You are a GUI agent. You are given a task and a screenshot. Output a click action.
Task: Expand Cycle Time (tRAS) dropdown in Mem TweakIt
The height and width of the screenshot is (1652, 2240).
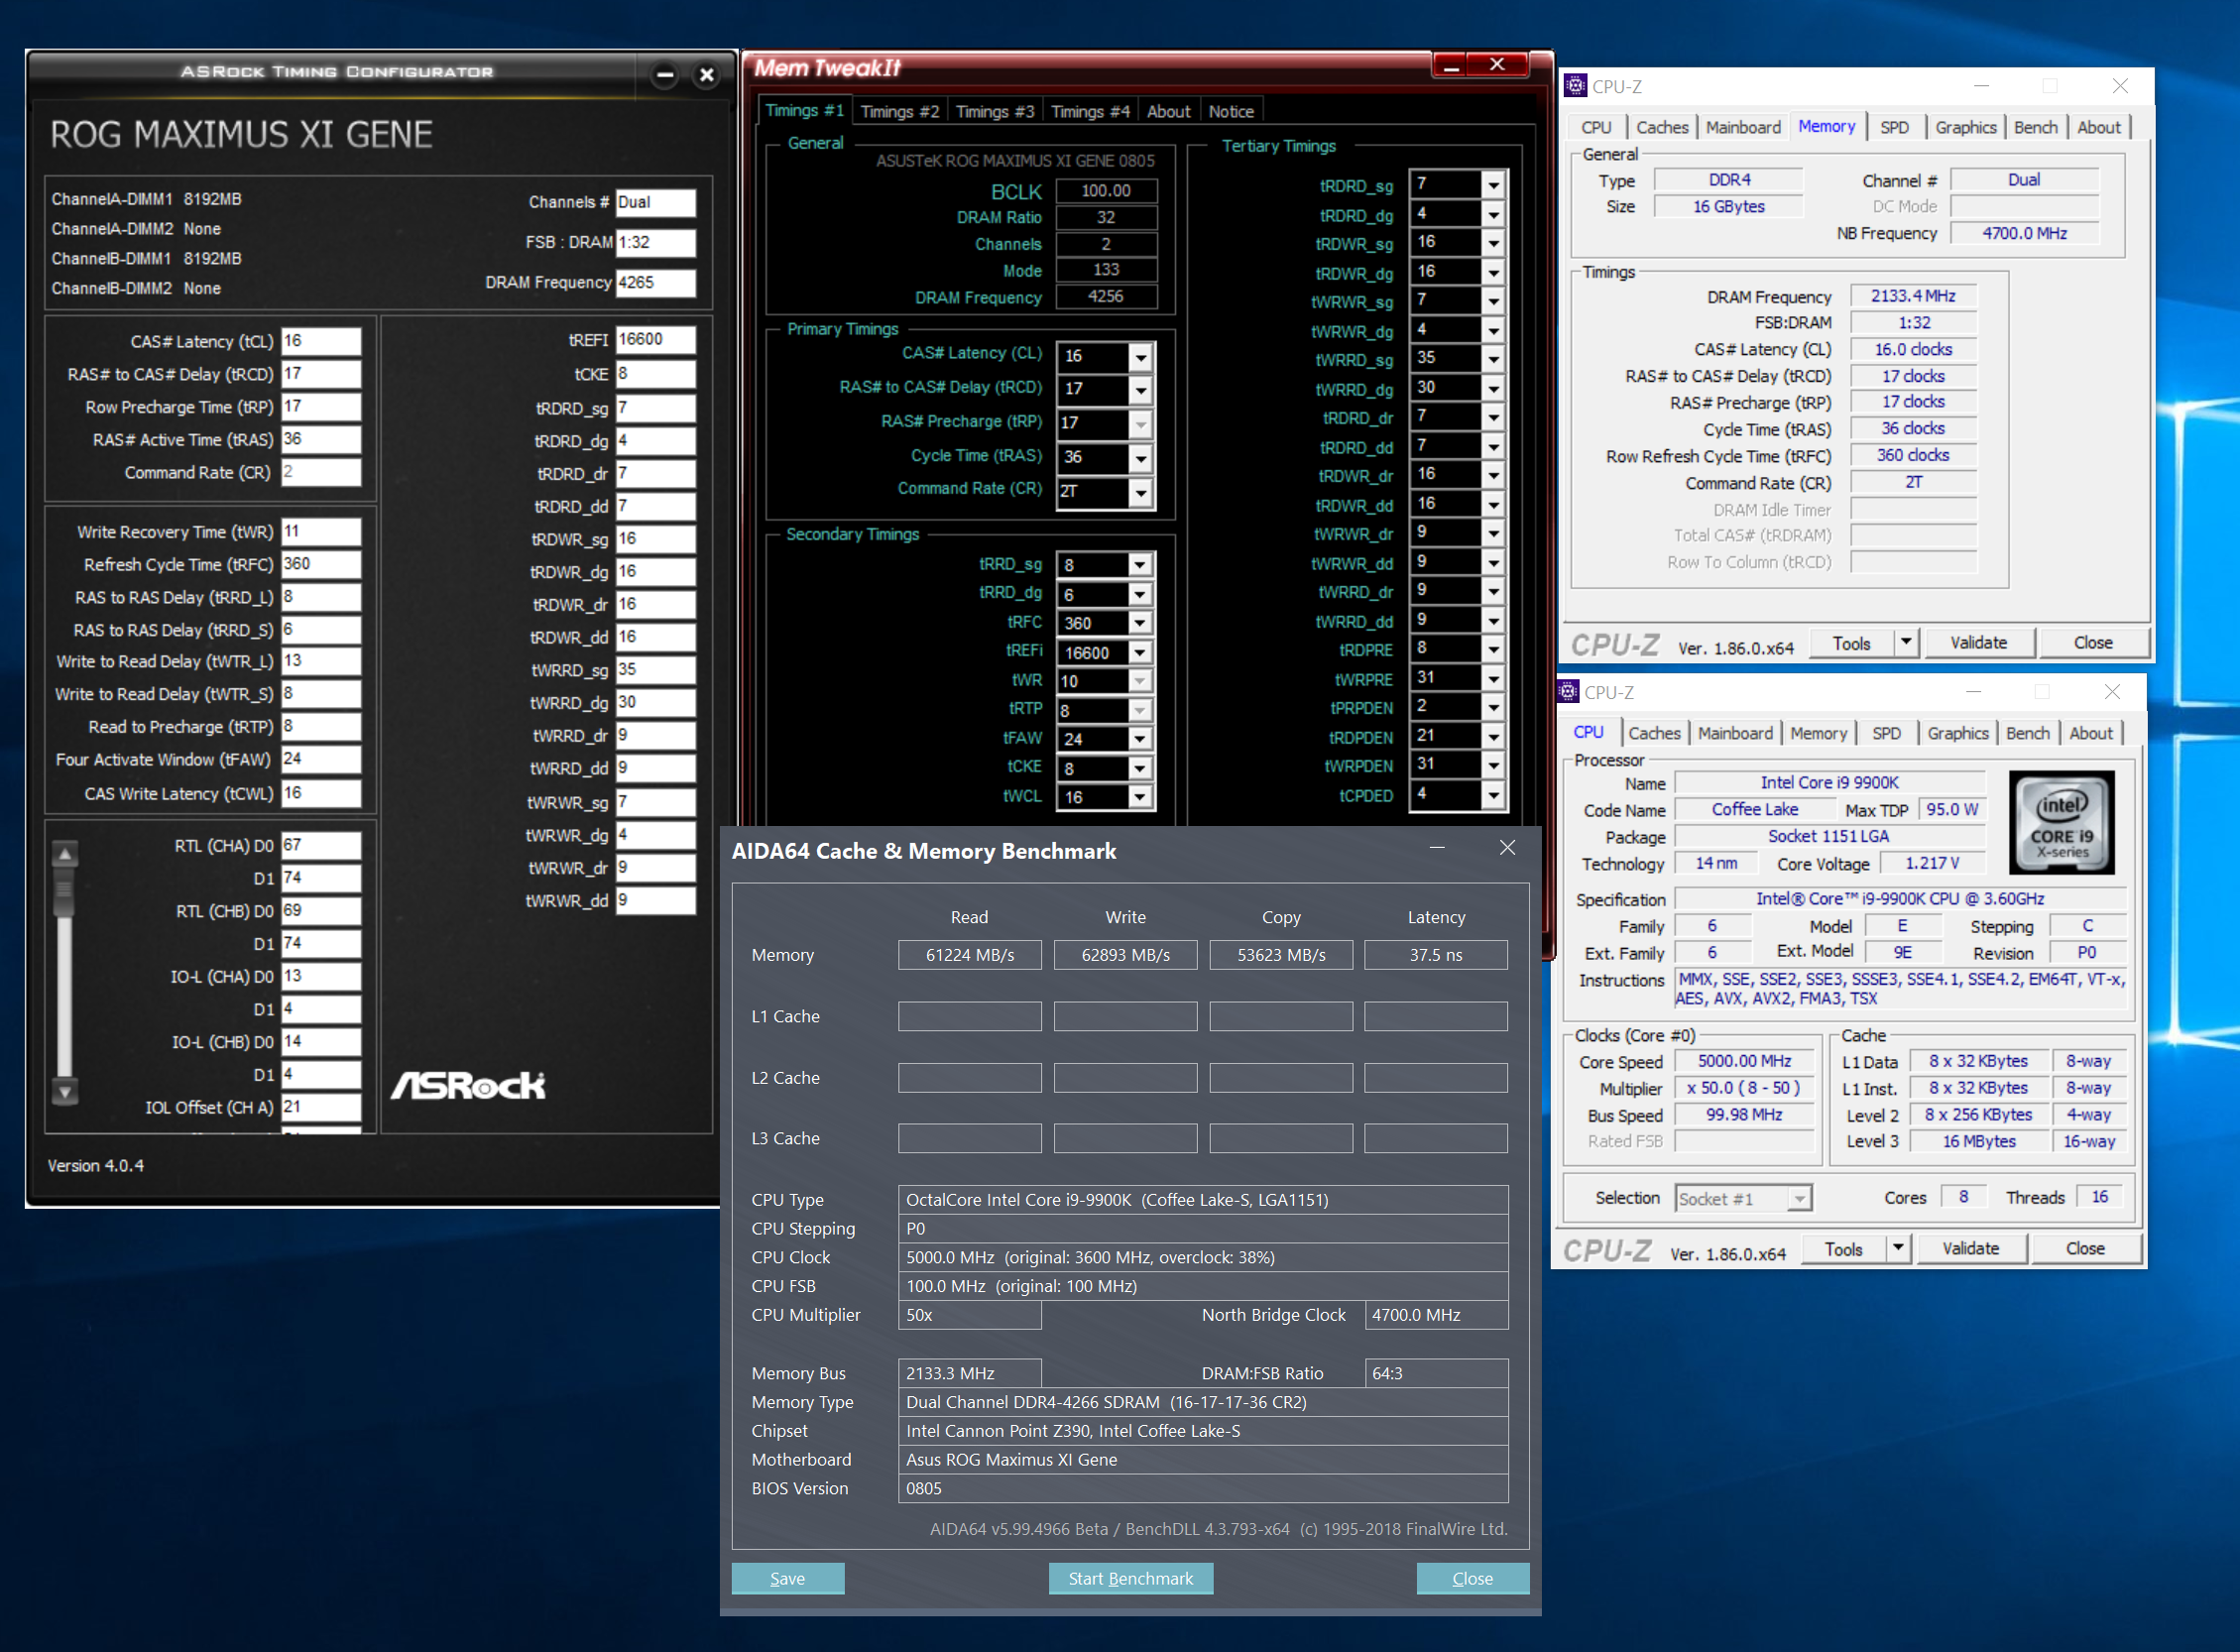click(x=1140, y=458)
